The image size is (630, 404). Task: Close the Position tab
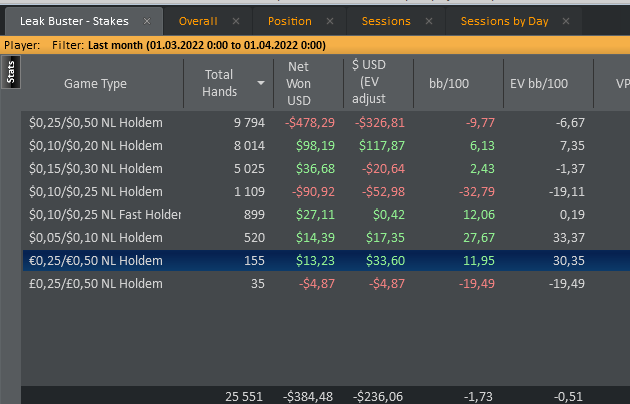pos(330,21)
